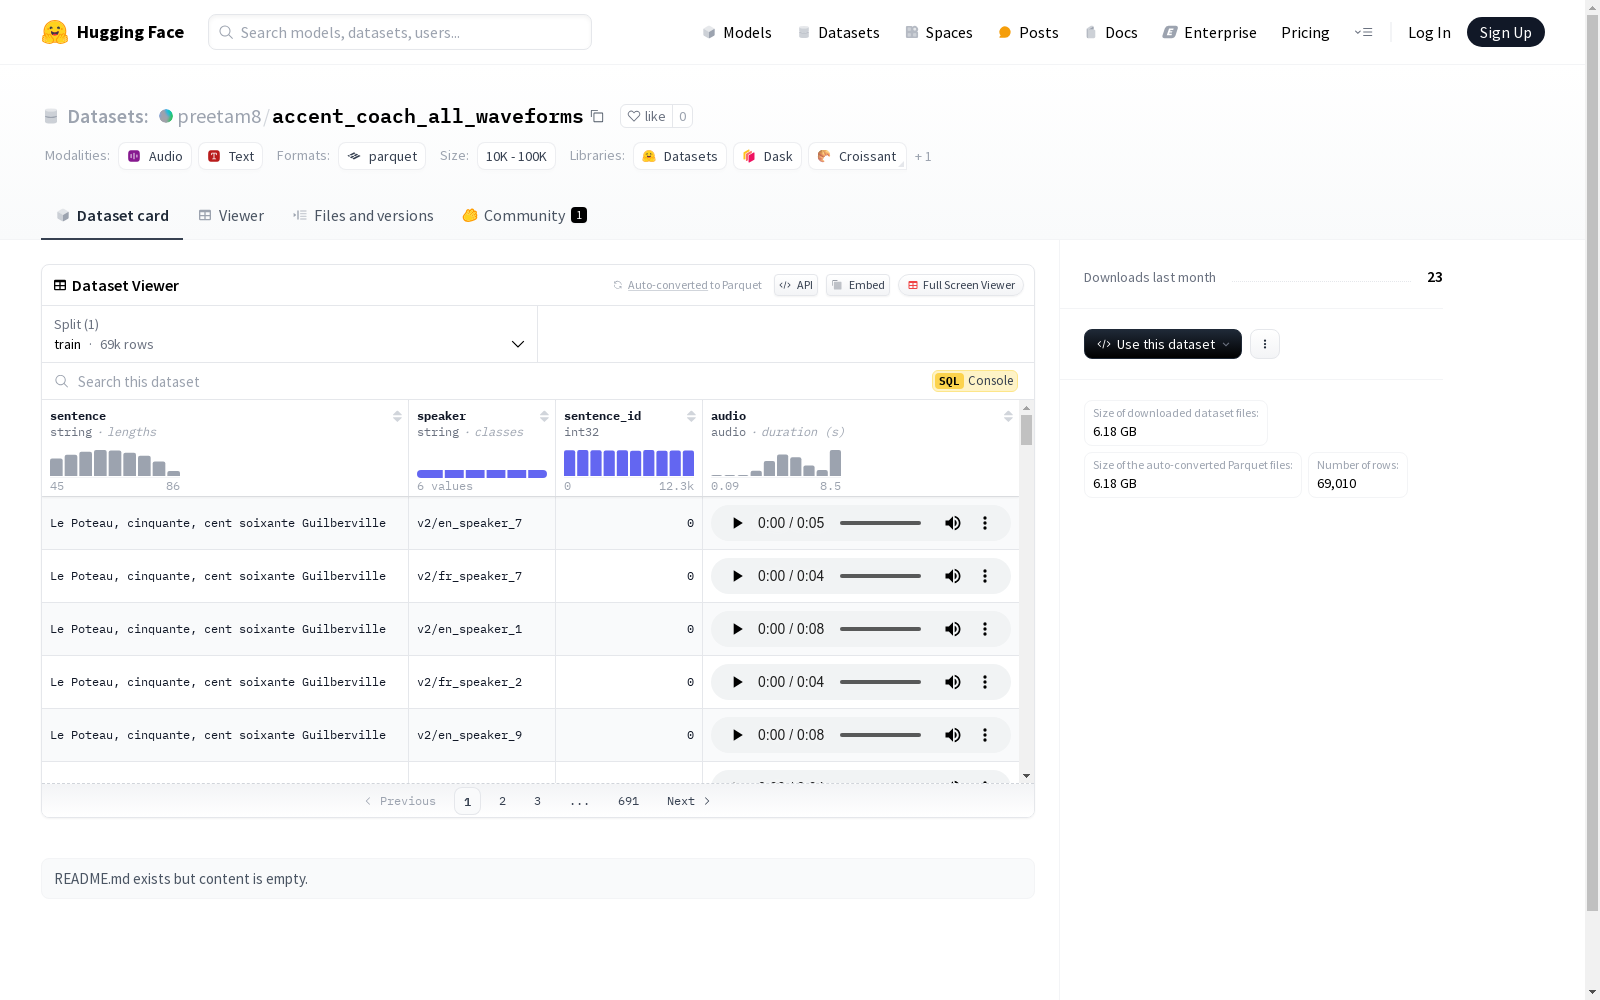Like this dataset
Image resolution: width=1600 pixels, height=1000 pixels.
(646, 116)
